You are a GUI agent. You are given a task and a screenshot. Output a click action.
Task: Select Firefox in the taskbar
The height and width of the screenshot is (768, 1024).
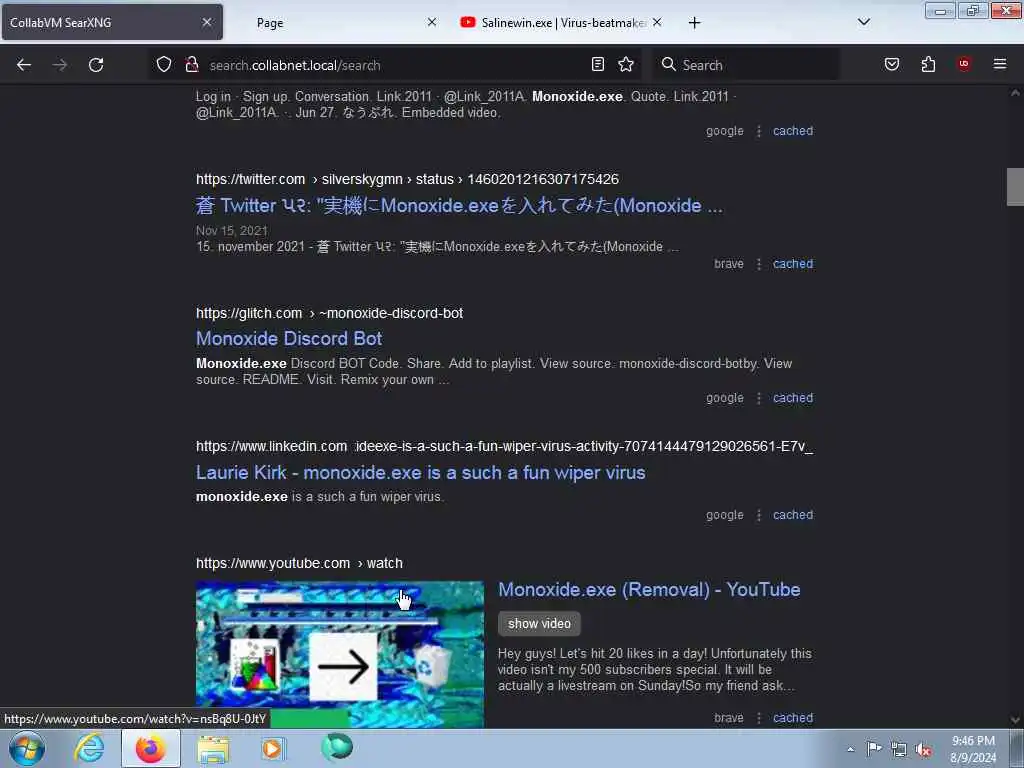(x=150, y=748)
